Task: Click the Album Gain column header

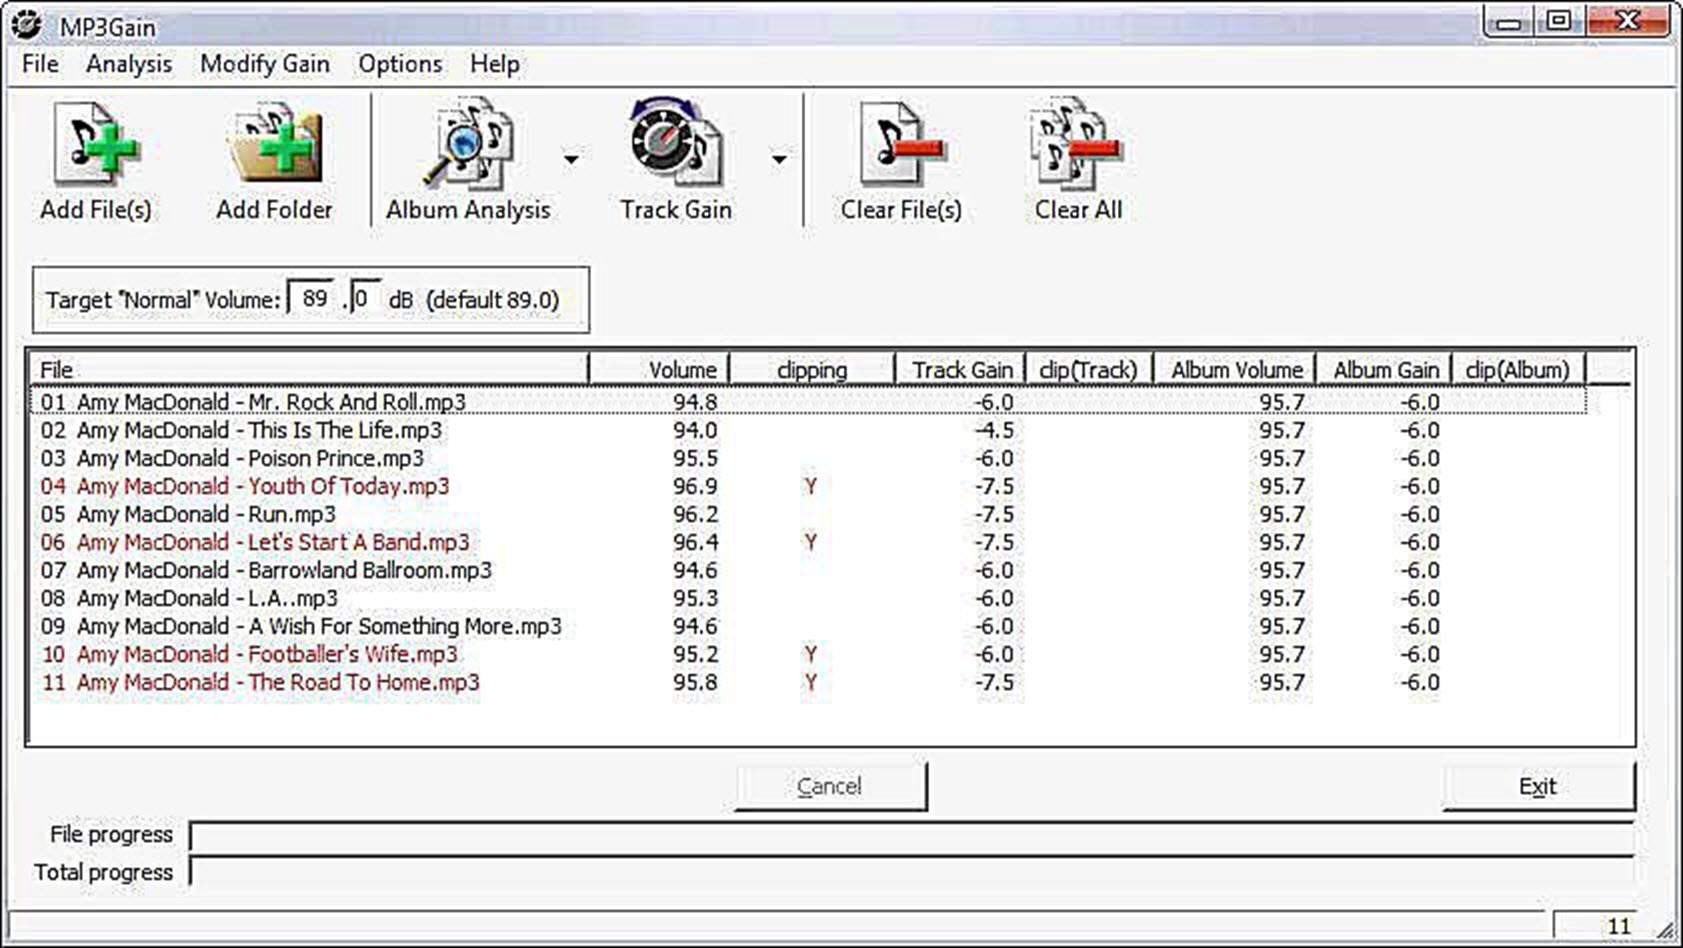Action: point(1385,369)
